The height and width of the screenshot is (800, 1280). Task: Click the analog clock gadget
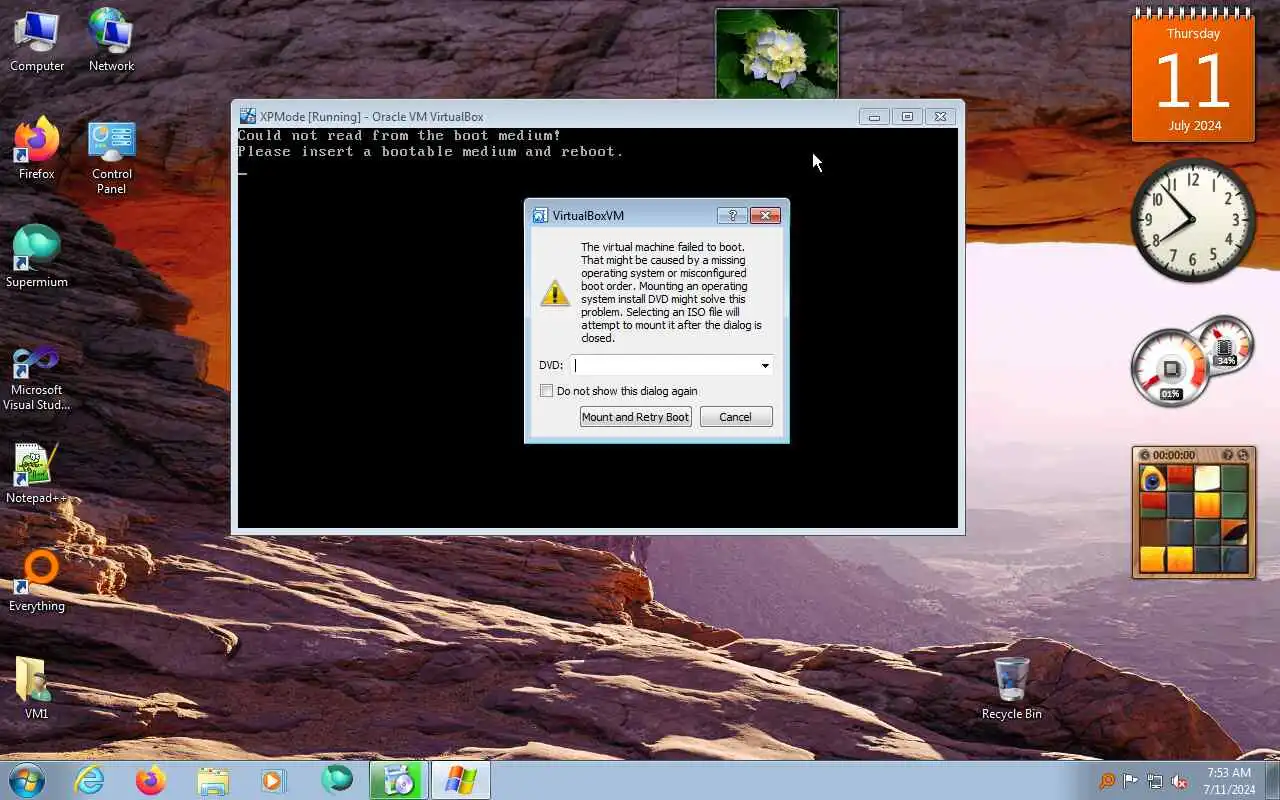[1193, 220]
